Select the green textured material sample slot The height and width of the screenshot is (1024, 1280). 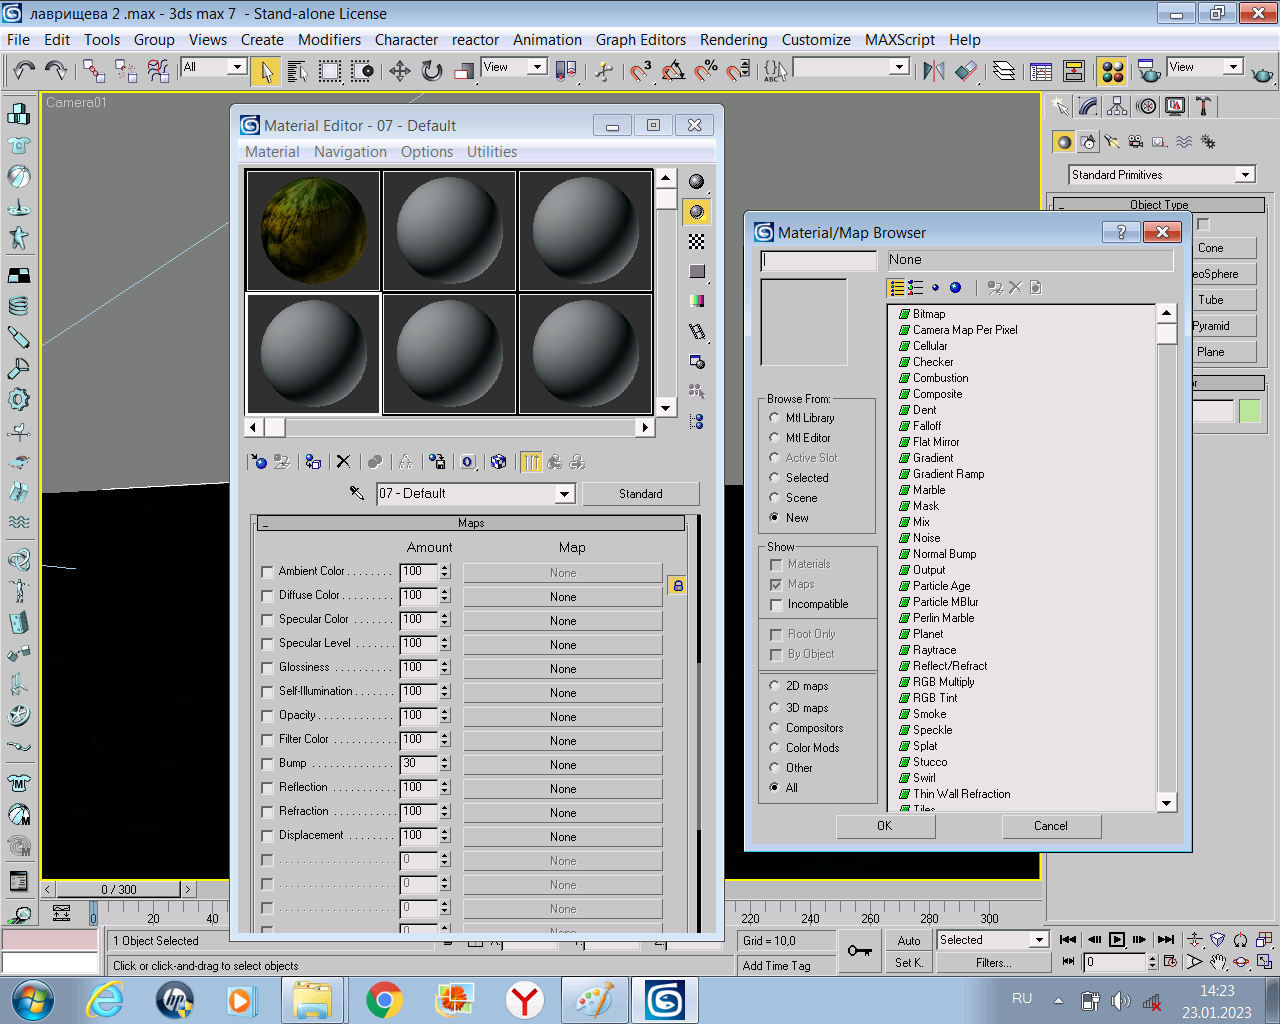pyautogui.click(x=313, y=230)
